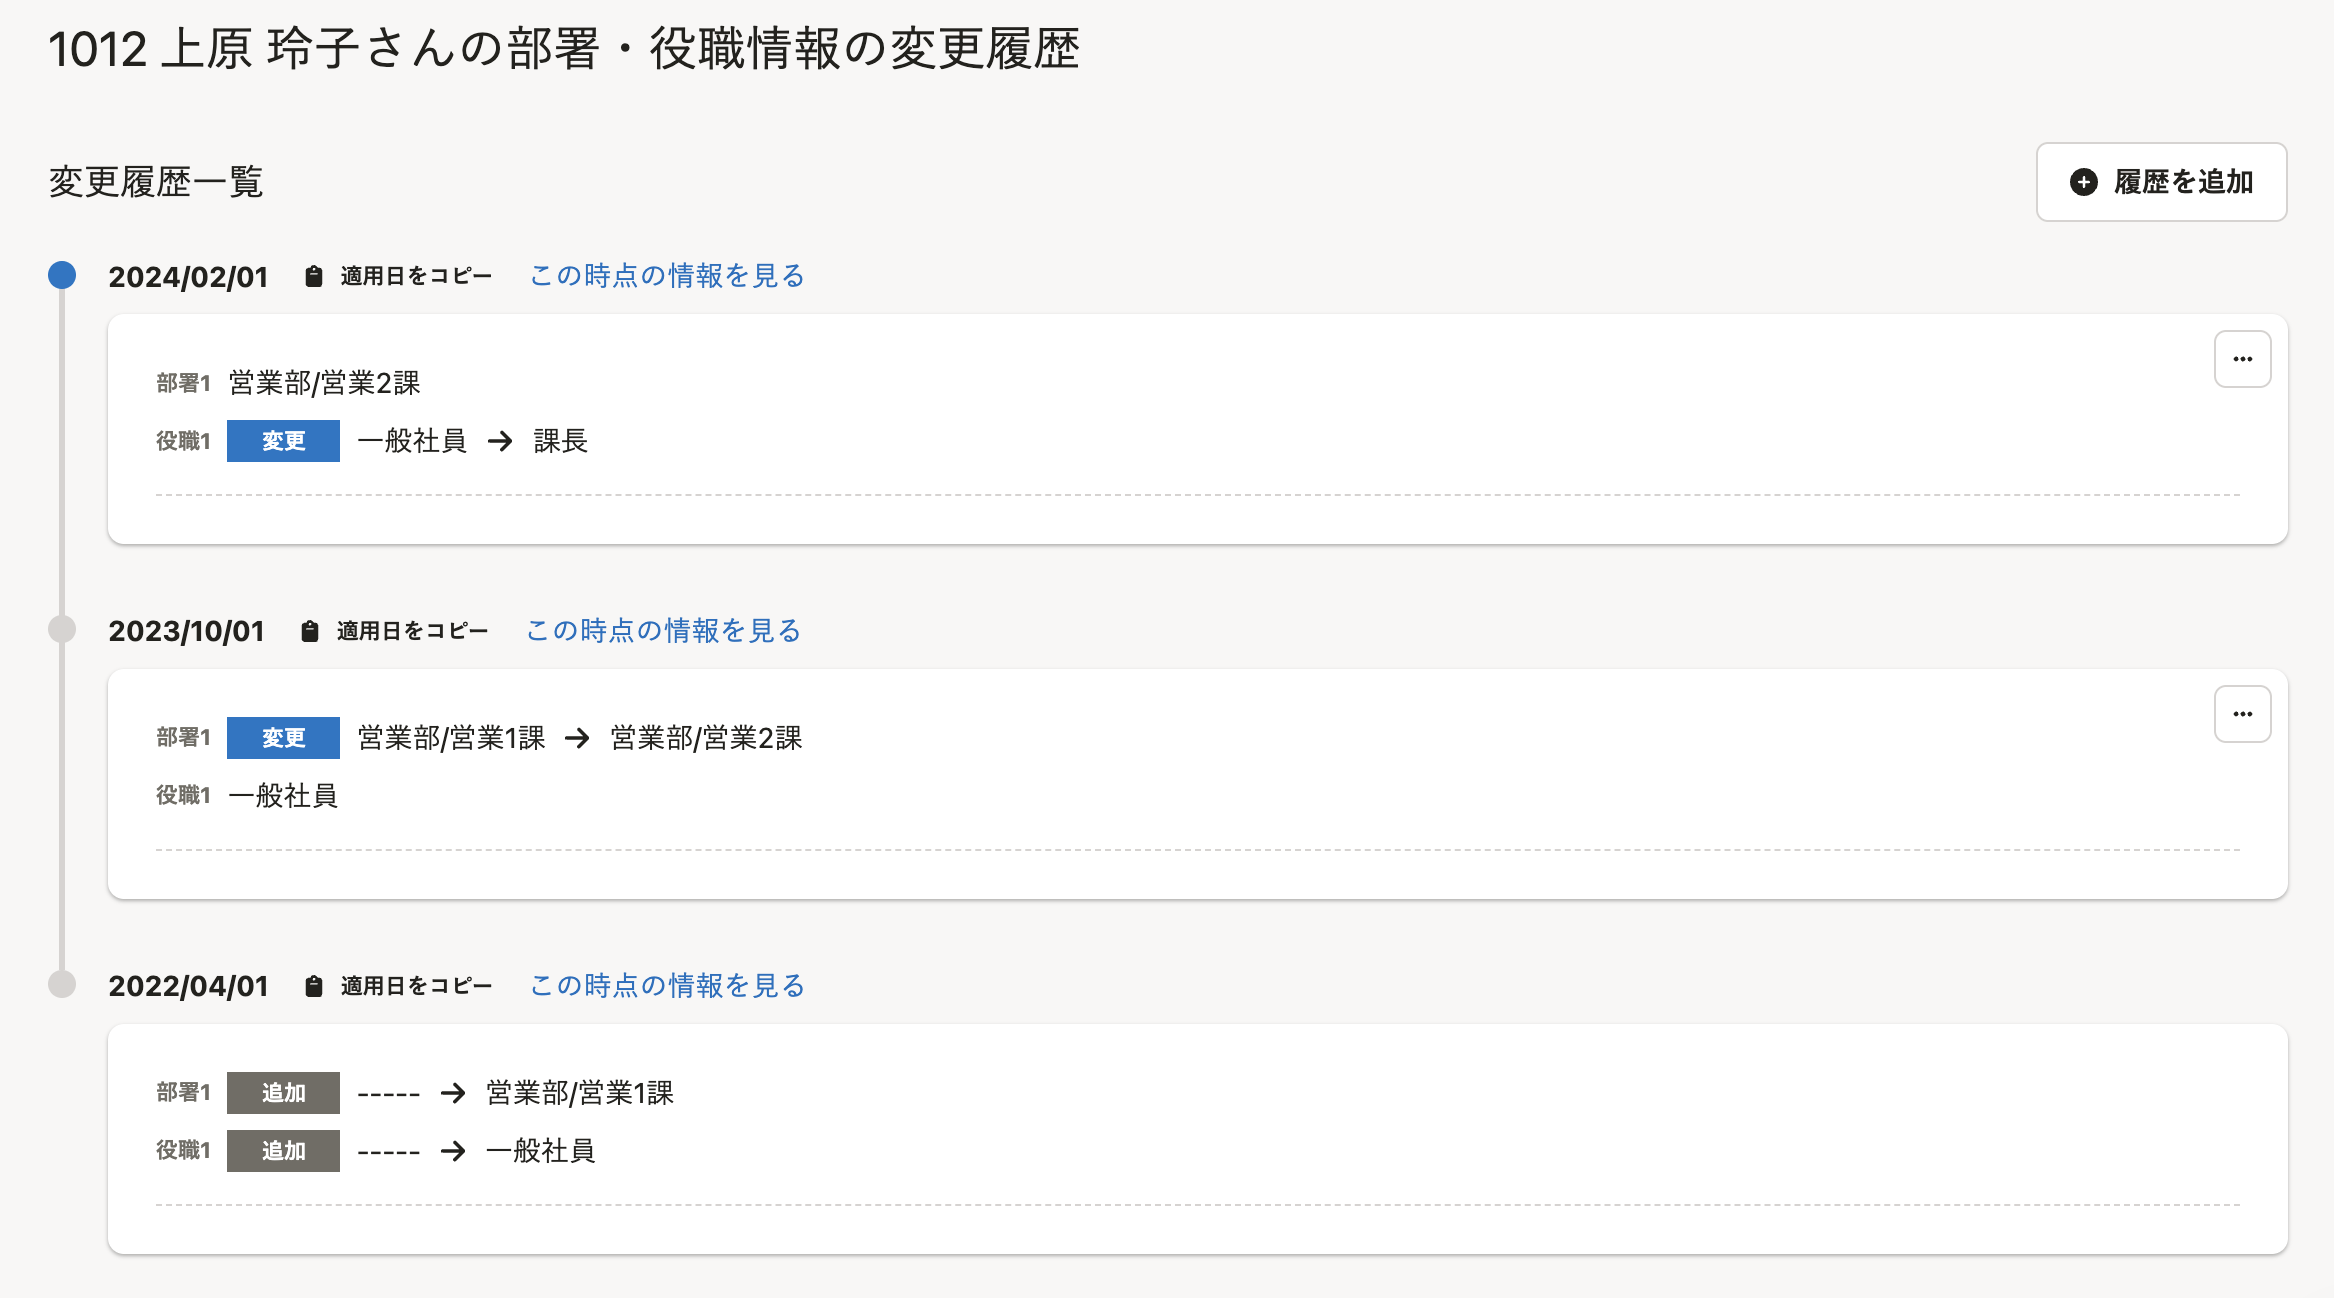Open the three-dot menu on 2023/10/01 card
This screenshot has width=2334, height=1298.
click(x=2242, y=714)
